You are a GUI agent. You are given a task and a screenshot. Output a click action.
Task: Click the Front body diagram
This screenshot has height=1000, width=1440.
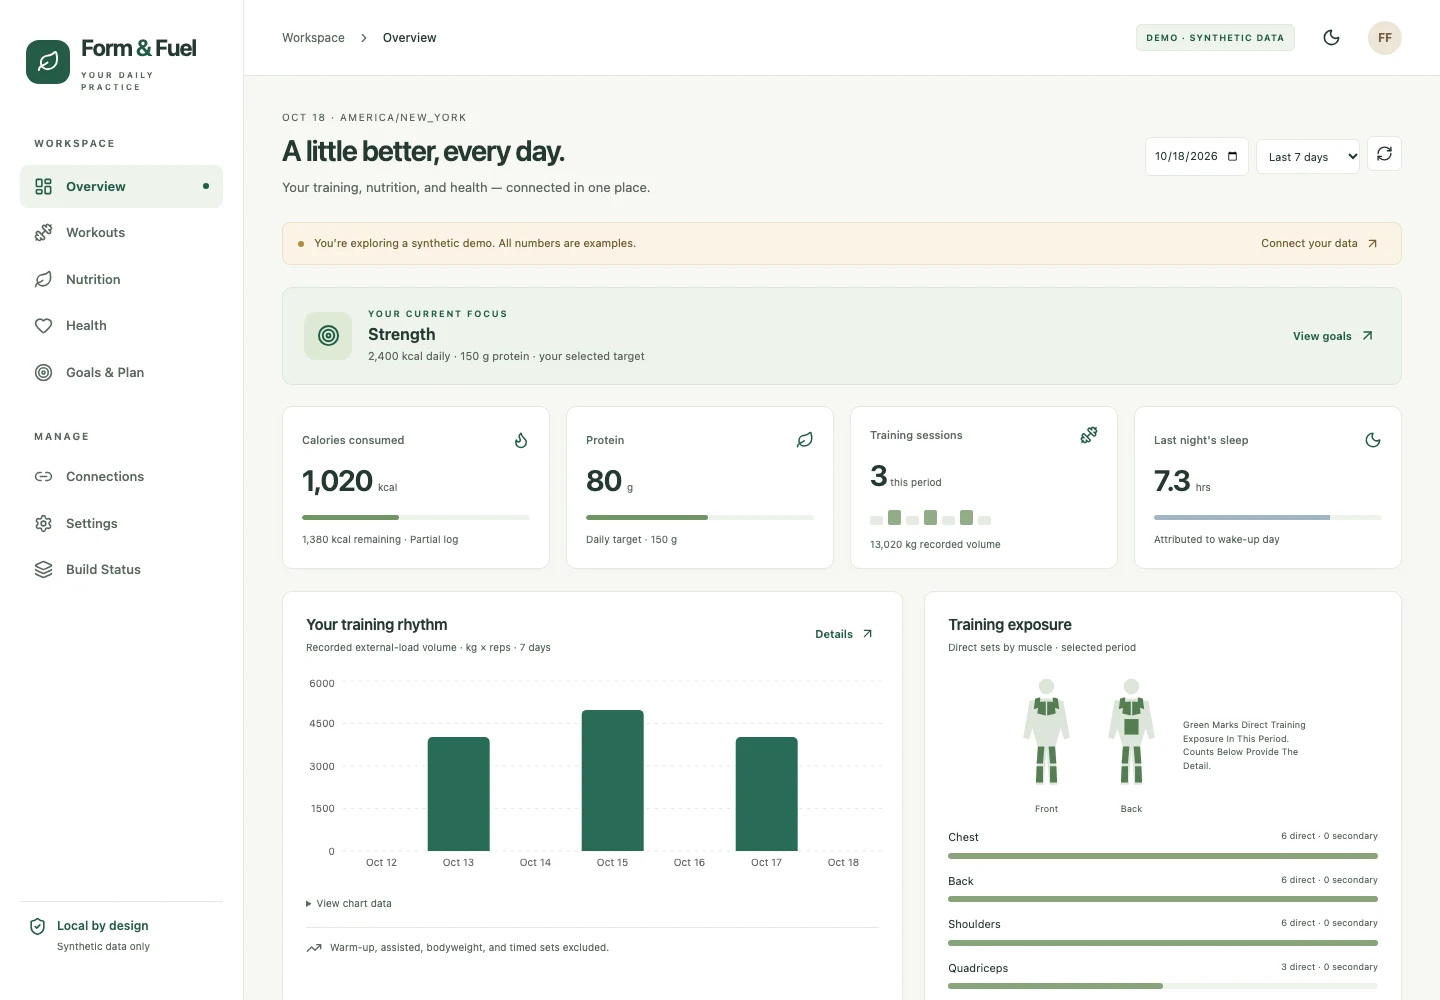[1046, 731]
